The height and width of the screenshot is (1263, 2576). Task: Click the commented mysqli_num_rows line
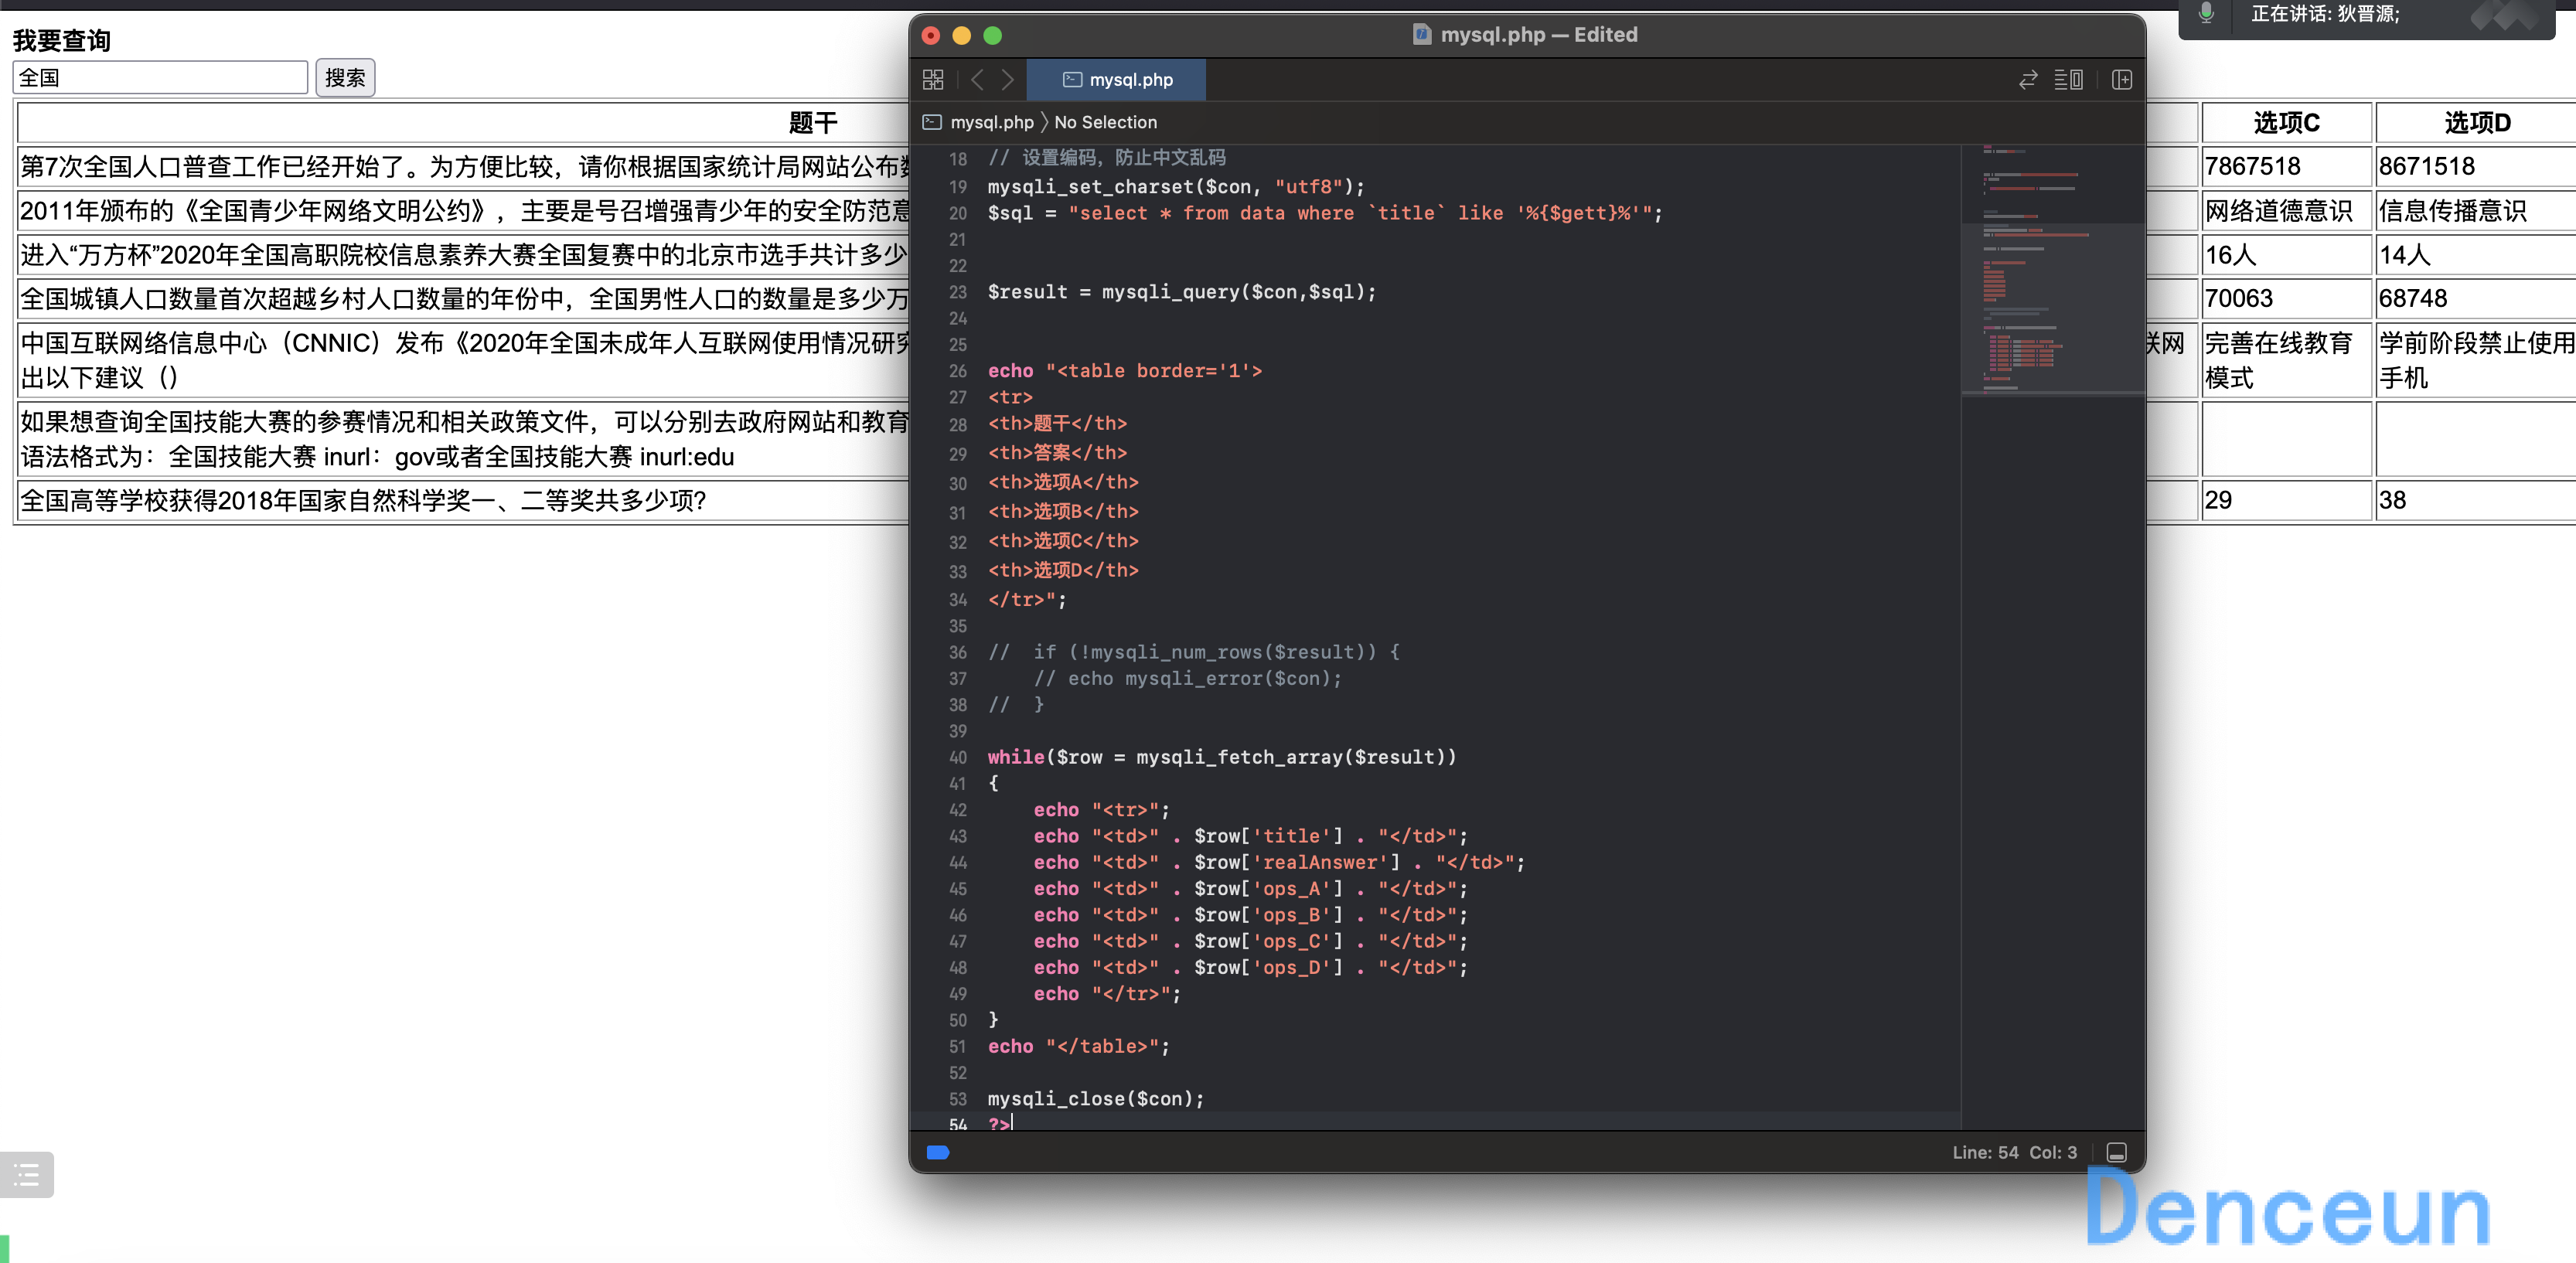[1194, 652]
